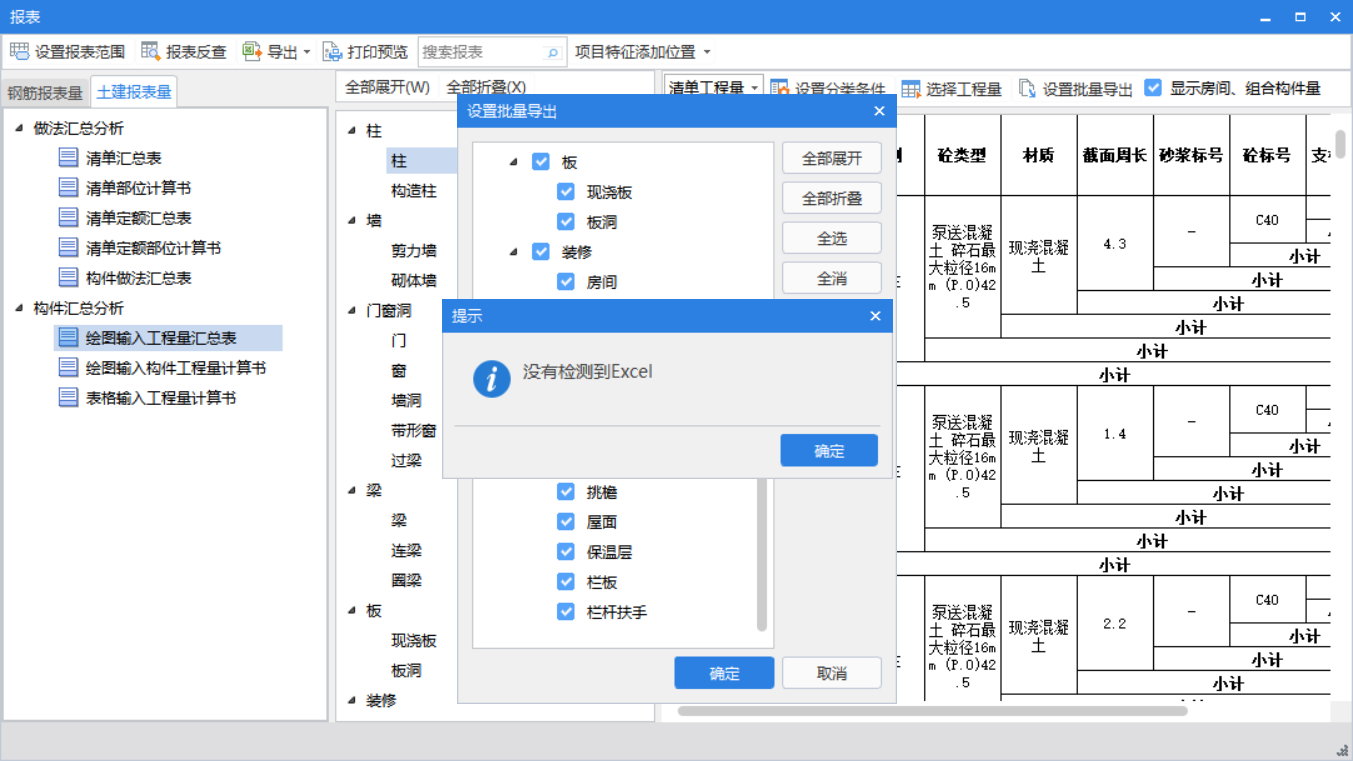Viewport: 1353px width, 761px height.
Task: Uncheck the 挑檐 checkbox
Action: pyautogui.click(x=566, y=492)
